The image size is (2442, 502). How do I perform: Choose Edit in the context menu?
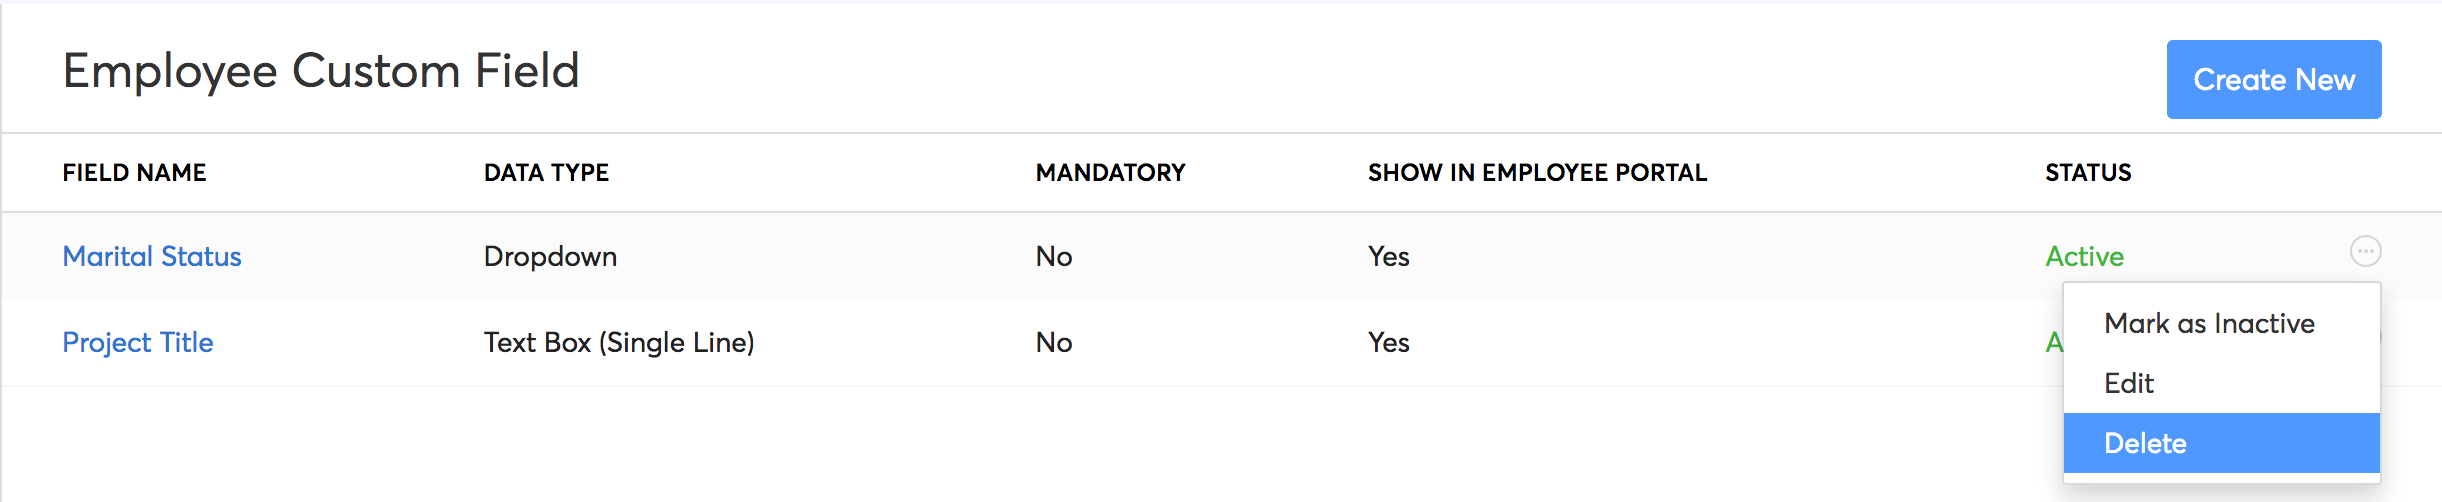[x=2129, y=384]
